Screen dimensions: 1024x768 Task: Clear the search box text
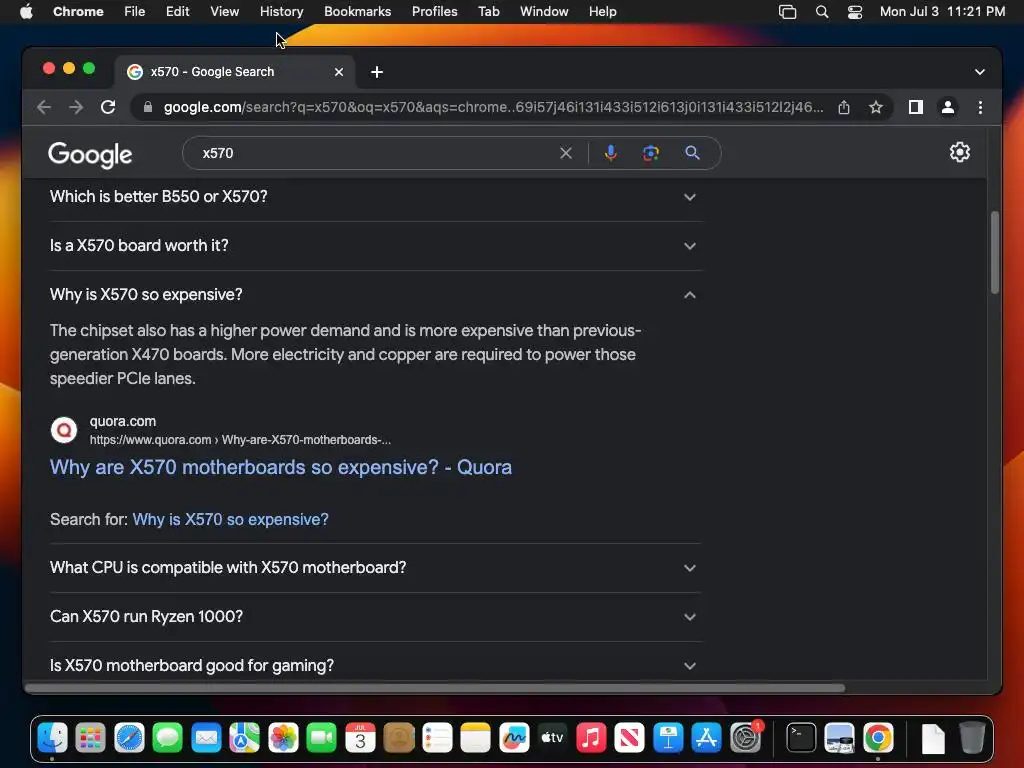pos(566,153)
